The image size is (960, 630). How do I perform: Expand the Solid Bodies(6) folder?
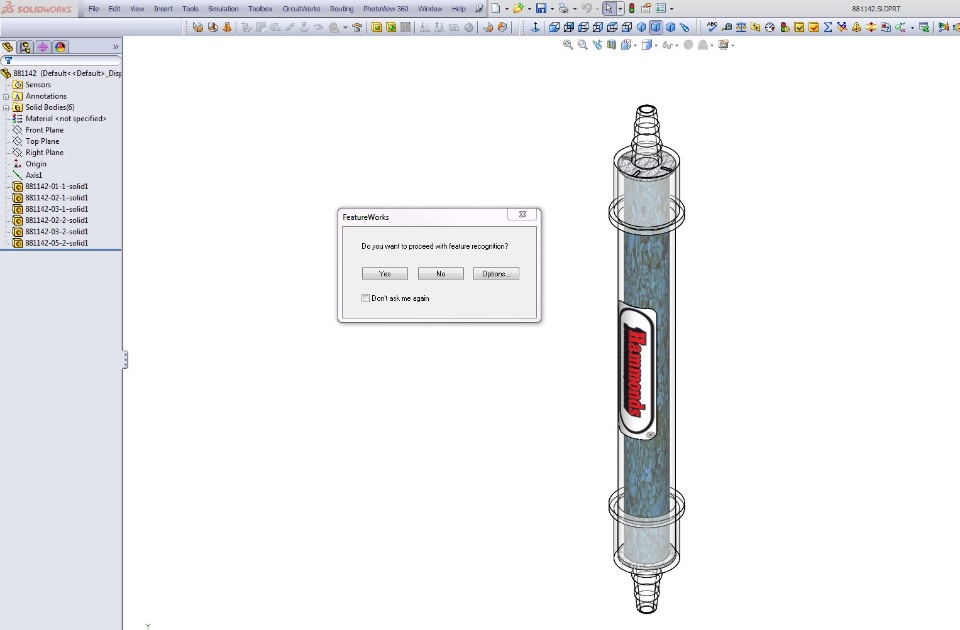point(6,107)
